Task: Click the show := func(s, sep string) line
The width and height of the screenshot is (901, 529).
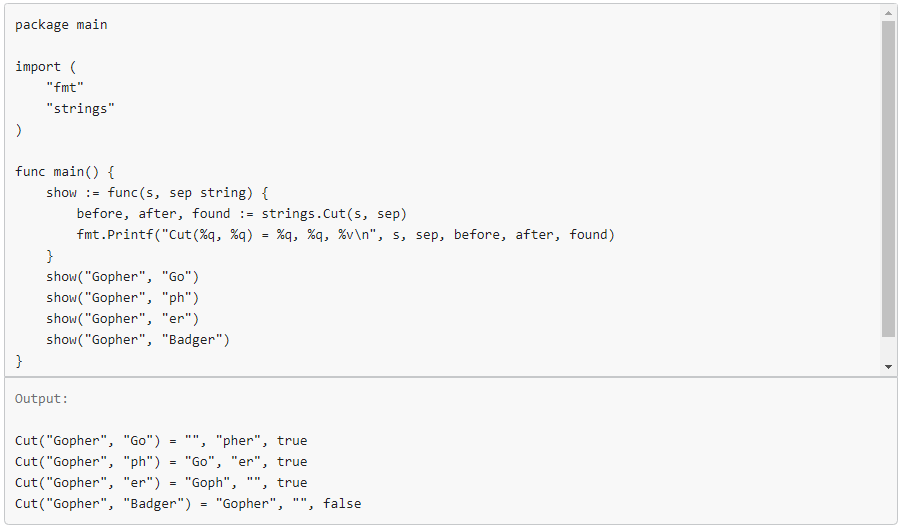Action: pyautogui.click(x=157, y=193)
